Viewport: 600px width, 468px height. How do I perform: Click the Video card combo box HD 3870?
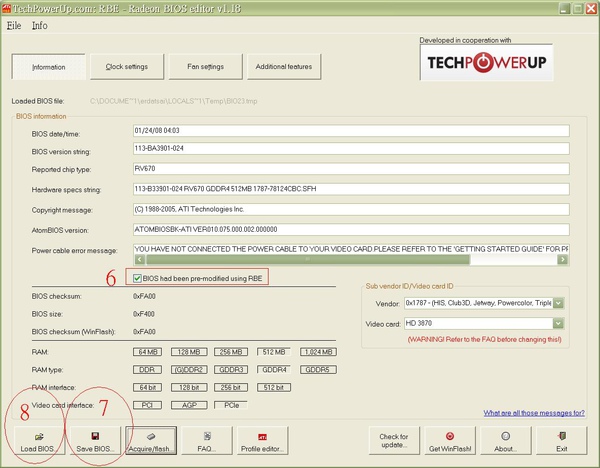tap(478, 324)
